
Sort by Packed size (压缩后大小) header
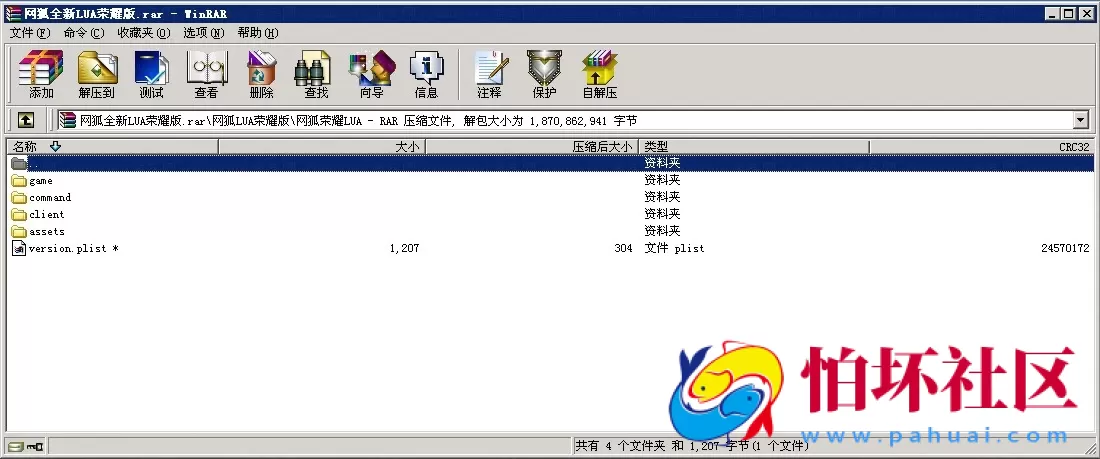[x=532, y=147]
